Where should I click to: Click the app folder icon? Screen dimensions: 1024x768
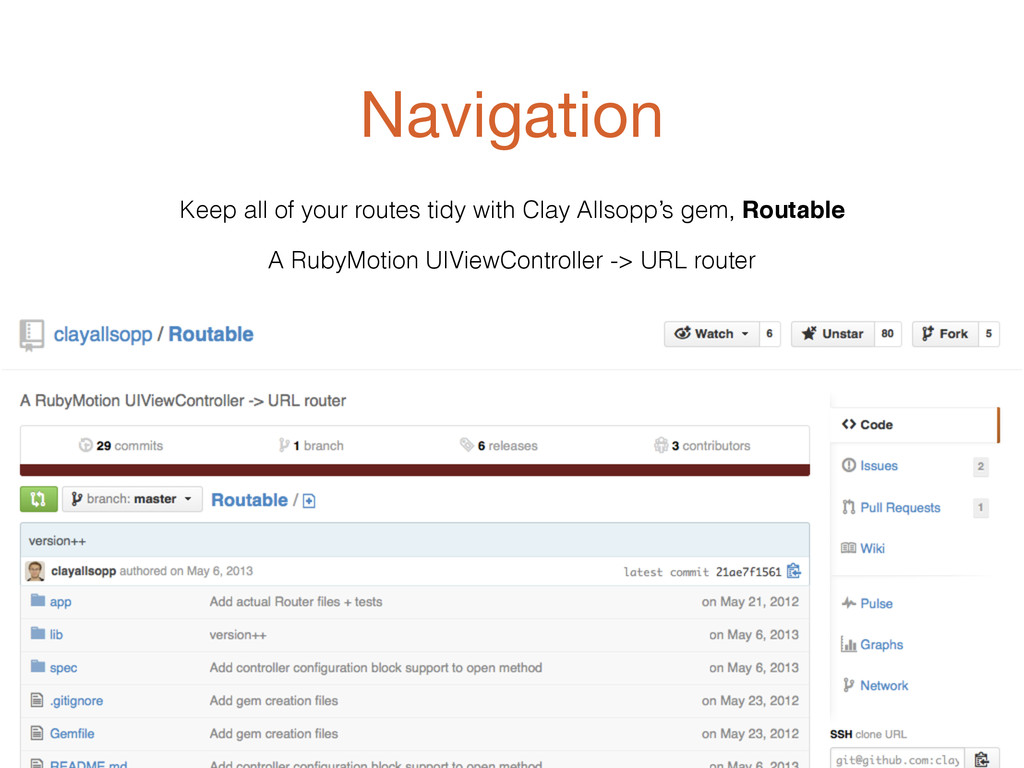click(x=38, y=600)
